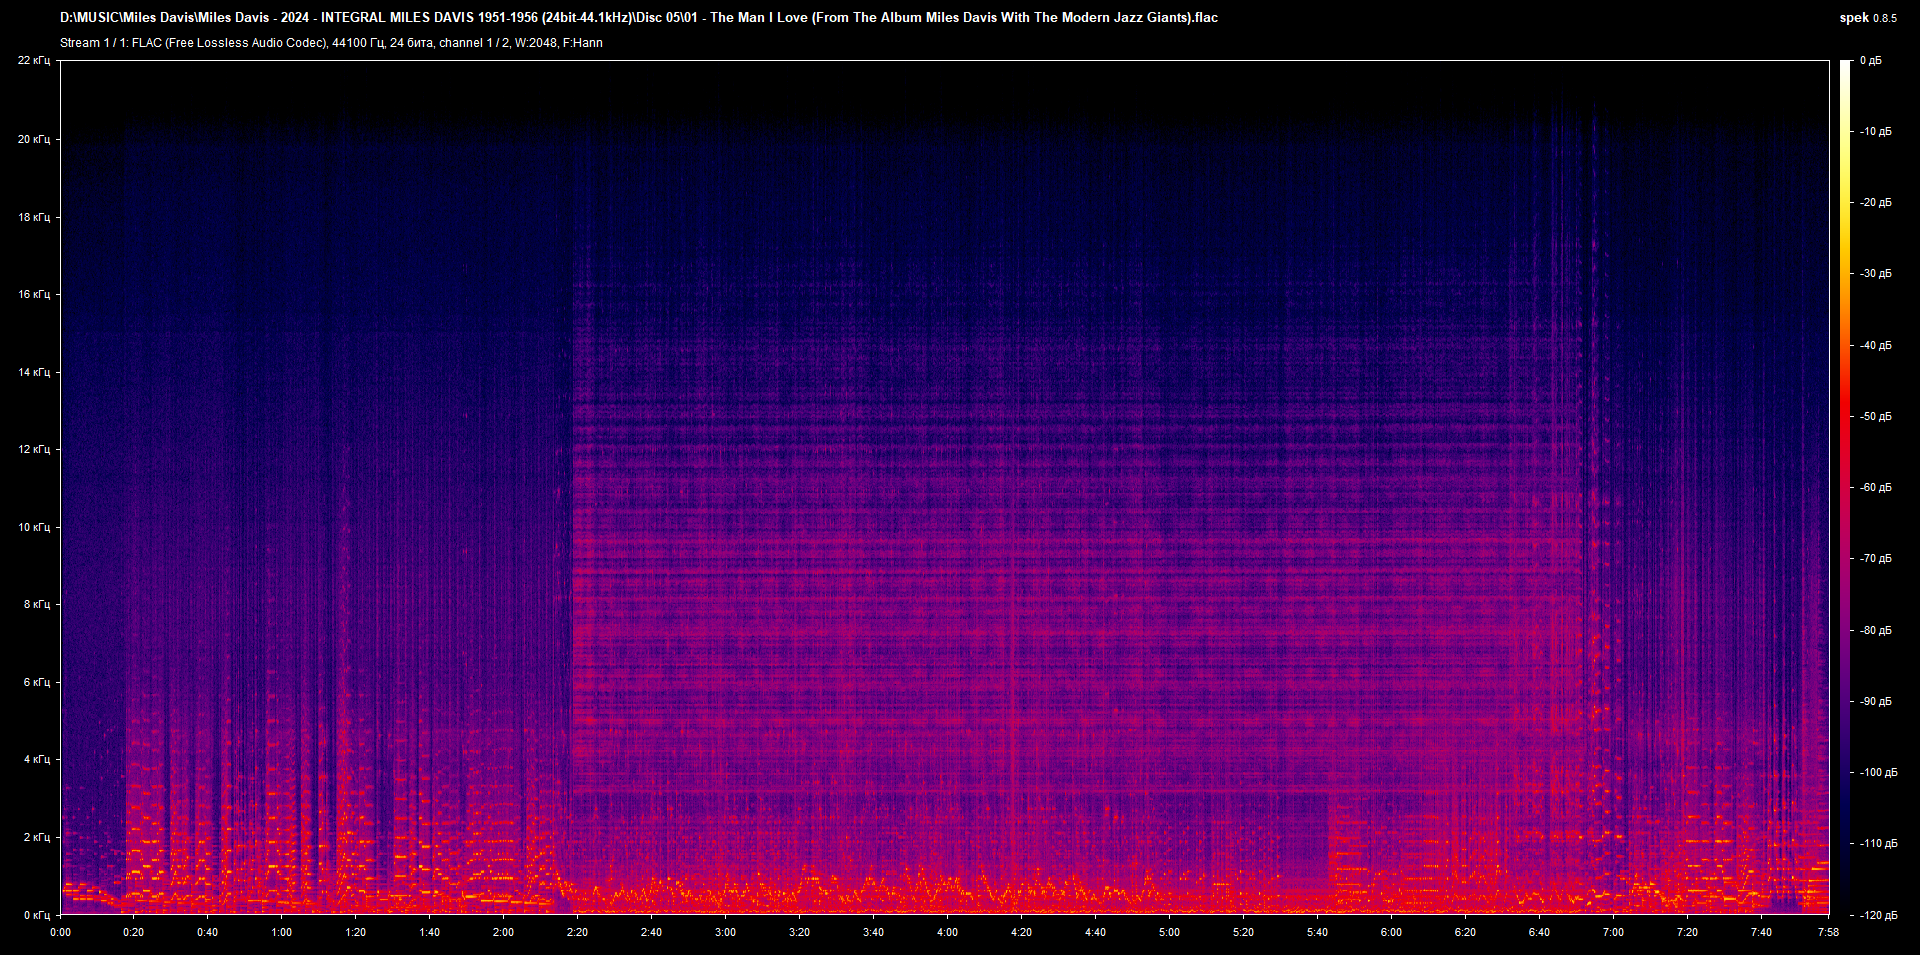Click the 4:00 time axis label
The height and width of the screenshot is (955, 1920).
[x=948, y=932]
